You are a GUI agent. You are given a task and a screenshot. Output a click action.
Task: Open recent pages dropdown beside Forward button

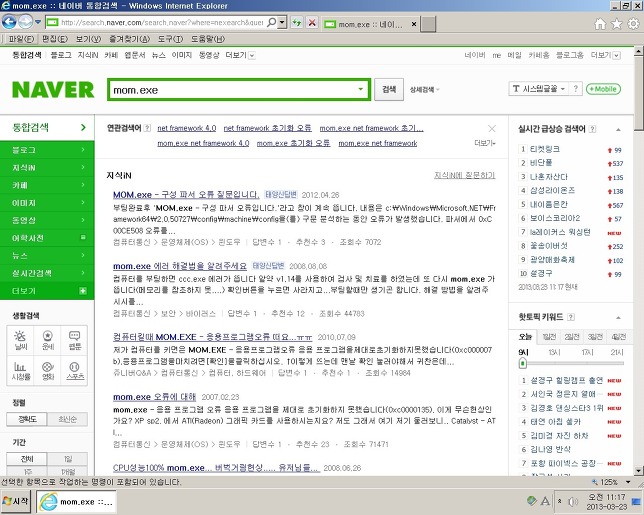(x=38, y=22)
